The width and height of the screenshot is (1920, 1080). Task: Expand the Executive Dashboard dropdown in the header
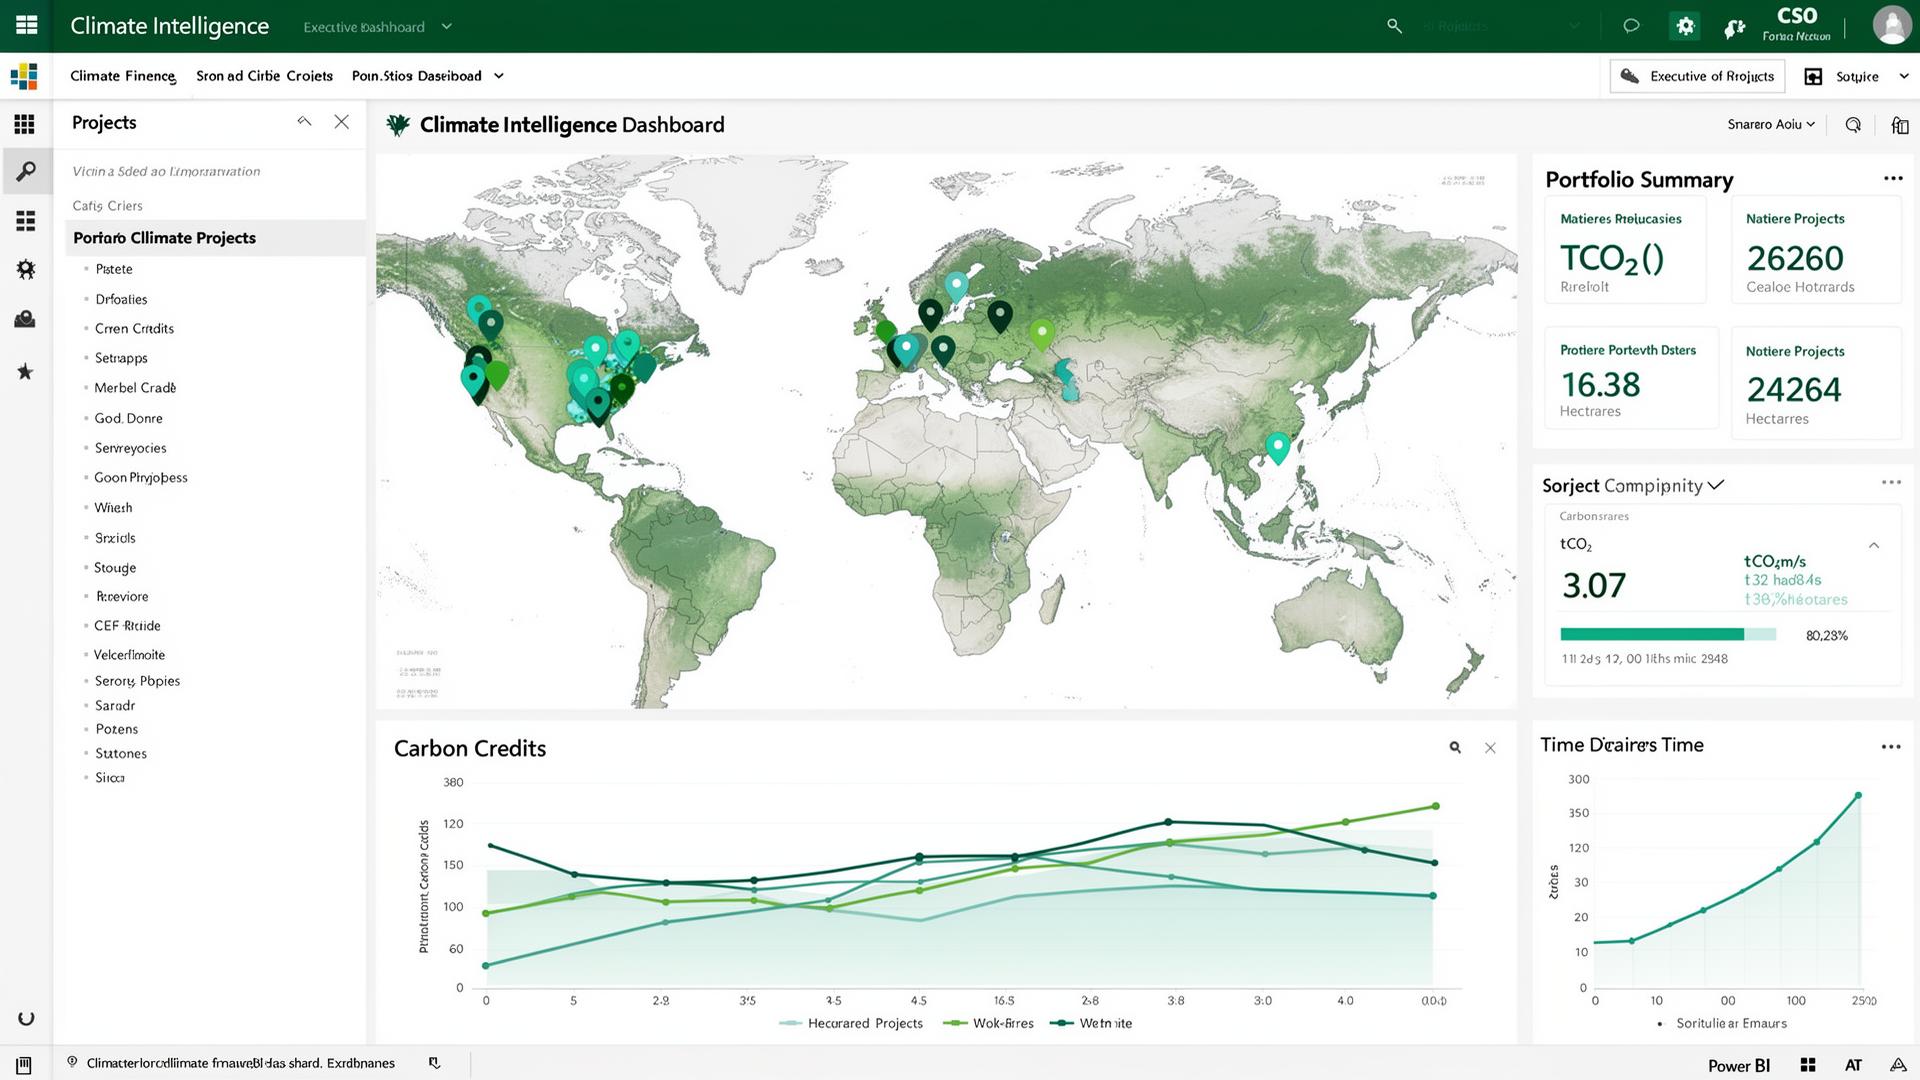tap(447, 27)
